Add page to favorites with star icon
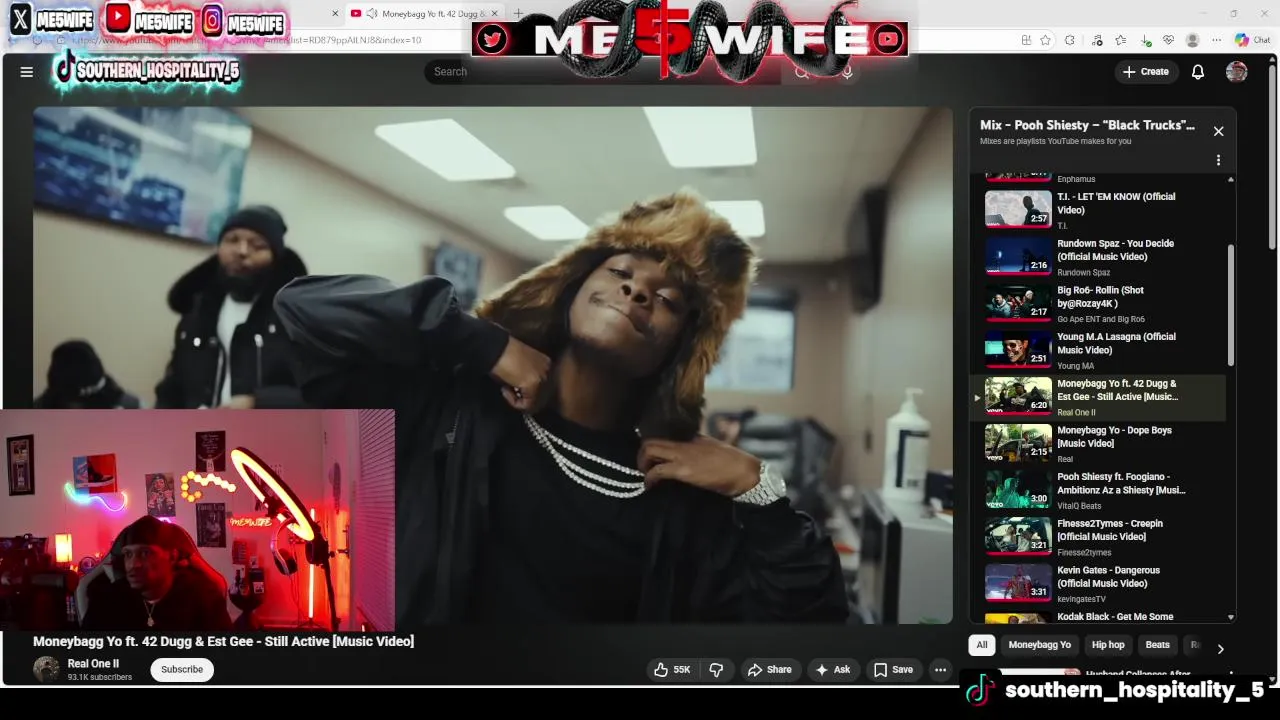The image size is (1280, 720). click(x=1045, y=40)
